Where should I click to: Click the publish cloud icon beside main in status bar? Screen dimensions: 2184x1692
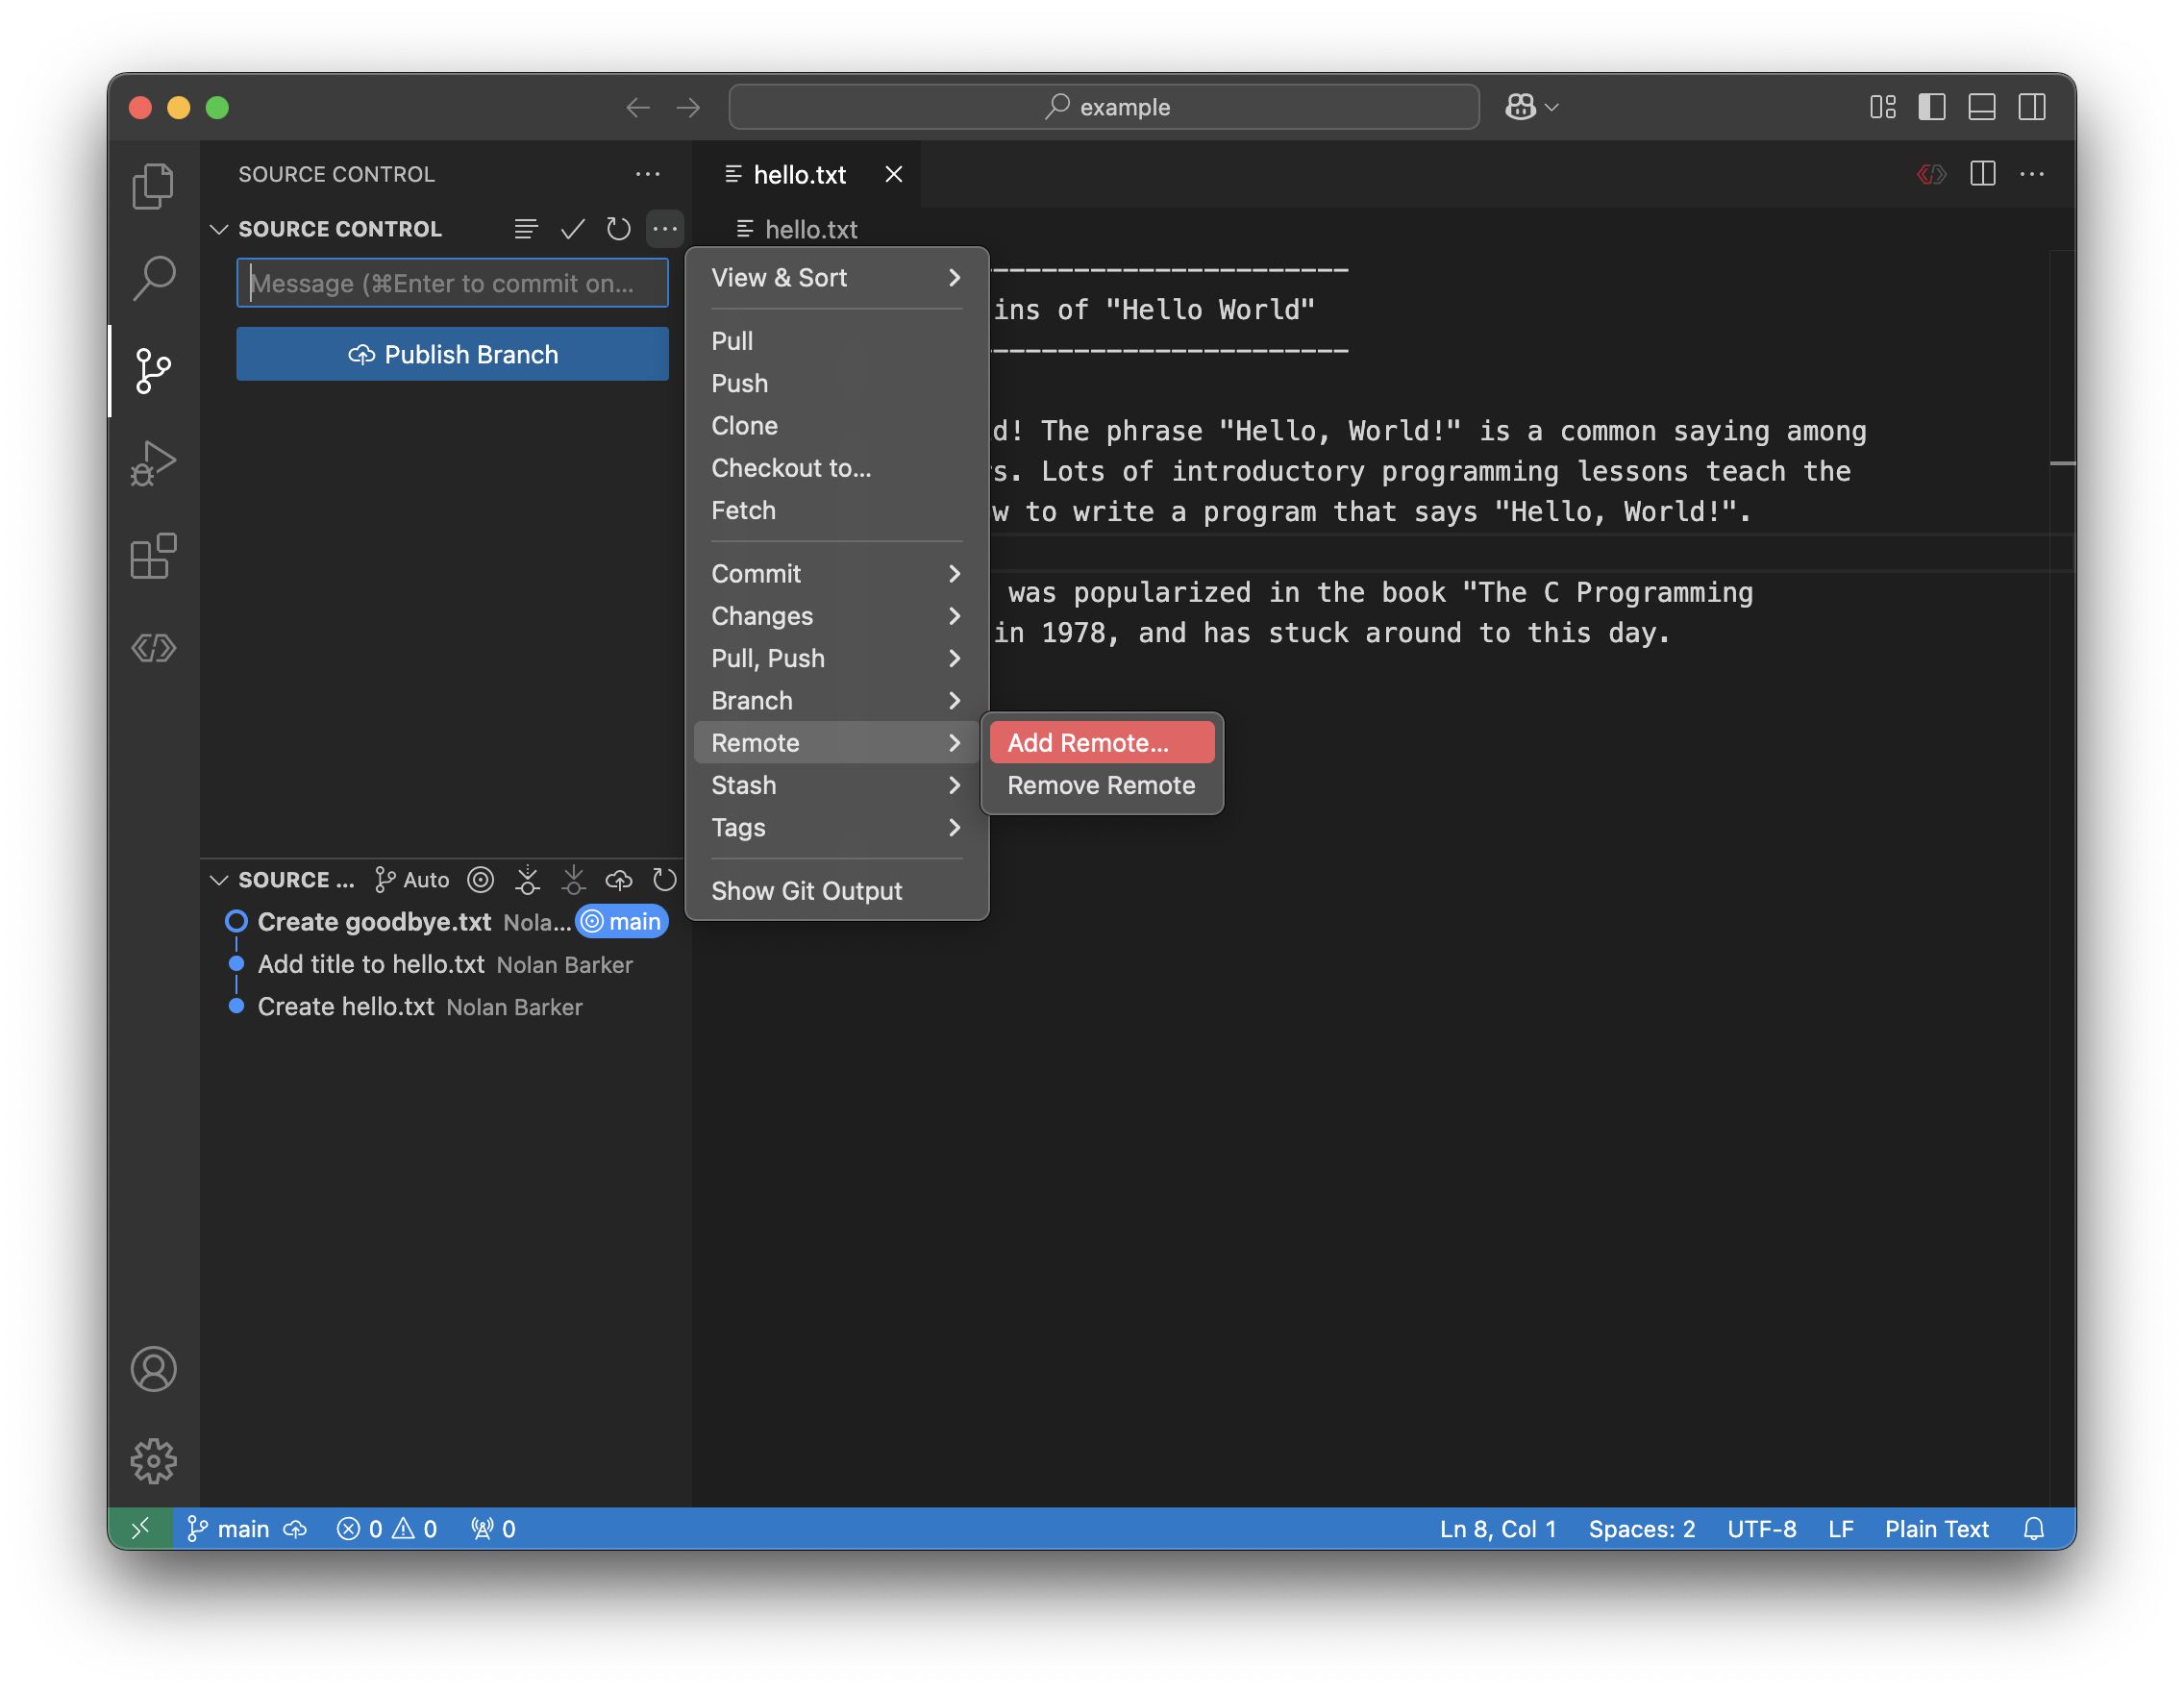click(x=295, y=1528)
